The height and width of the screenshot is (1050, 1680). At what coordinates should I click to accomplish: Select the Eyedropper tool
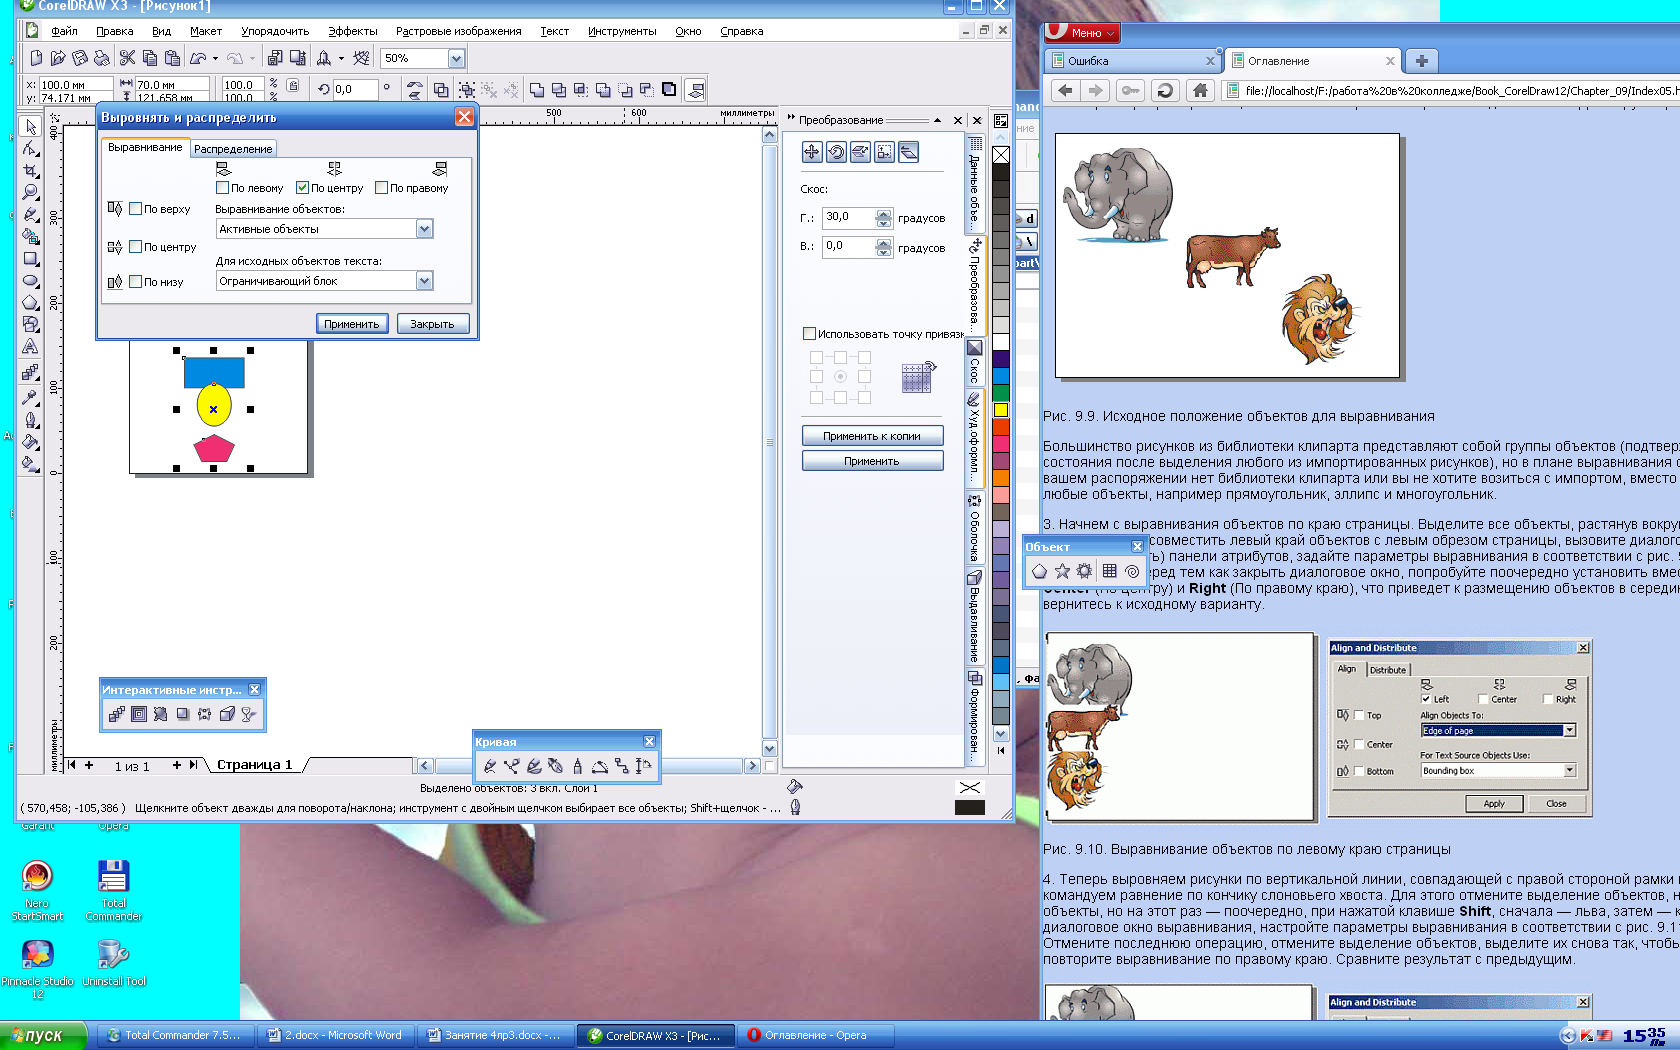pyautogui.click(x=31, y=397)
